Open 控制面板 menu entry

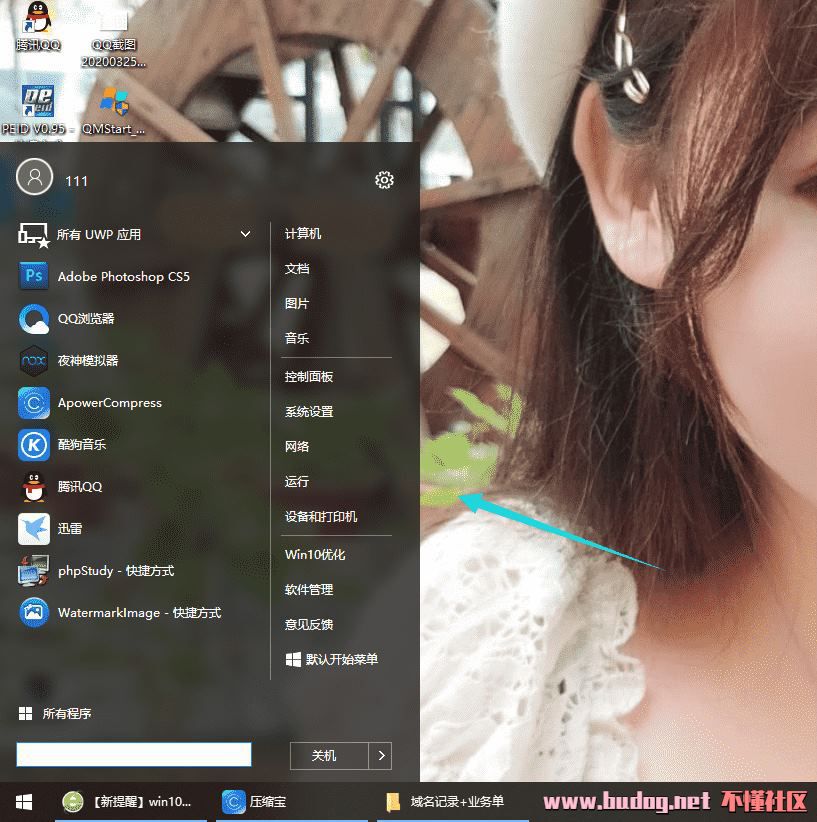click(309, 377)
